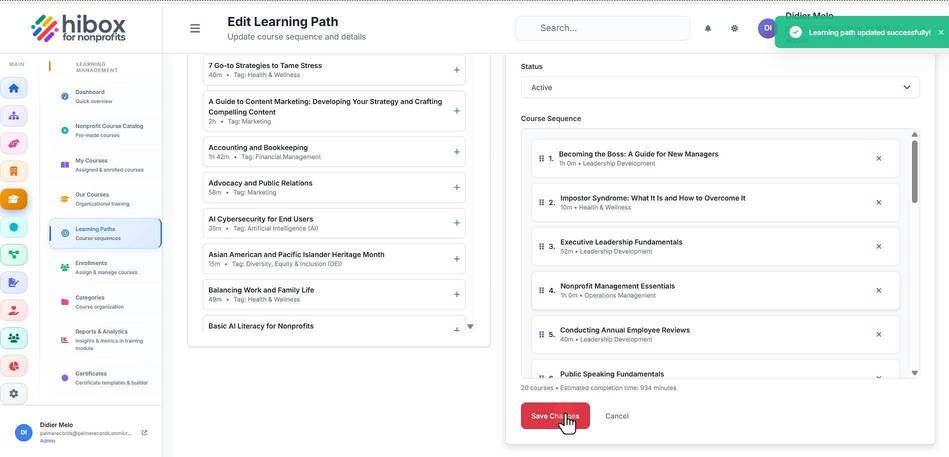Add AI Cybersecurity for End Users course
Screen dimensions: 949x457
[456, 223]
